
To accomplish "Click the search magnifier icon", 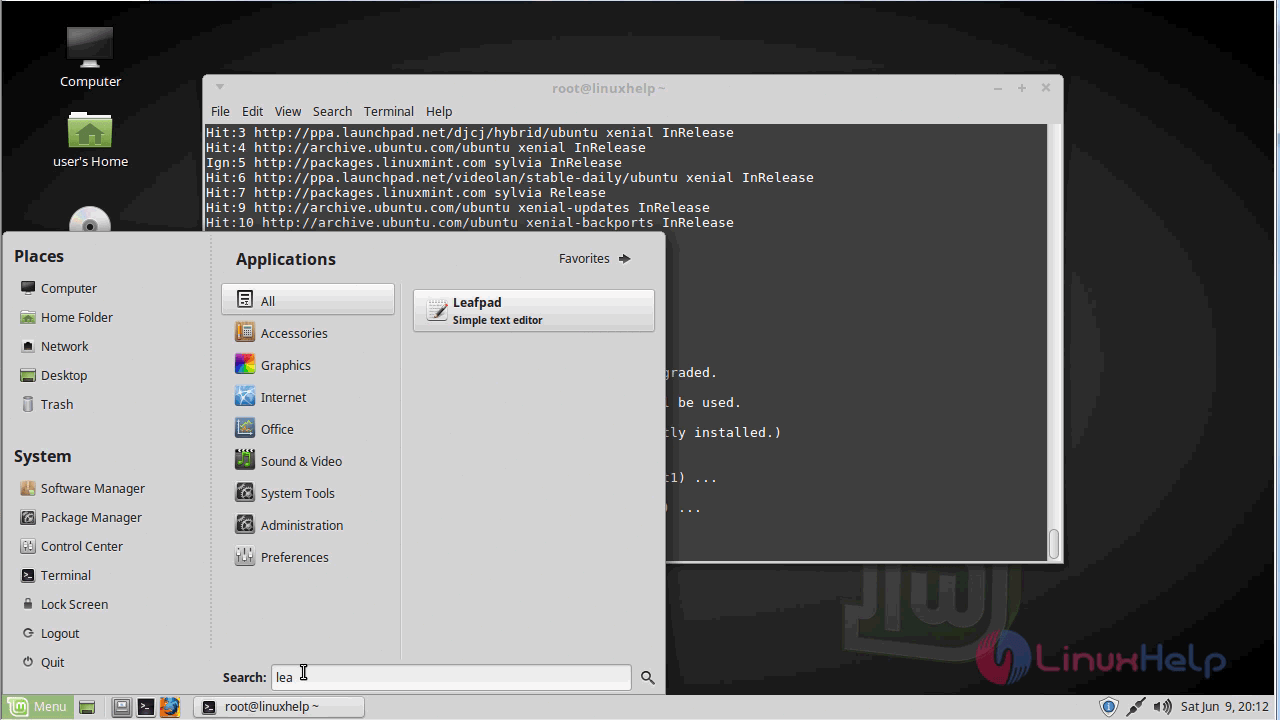I will (x=648, y=678).
